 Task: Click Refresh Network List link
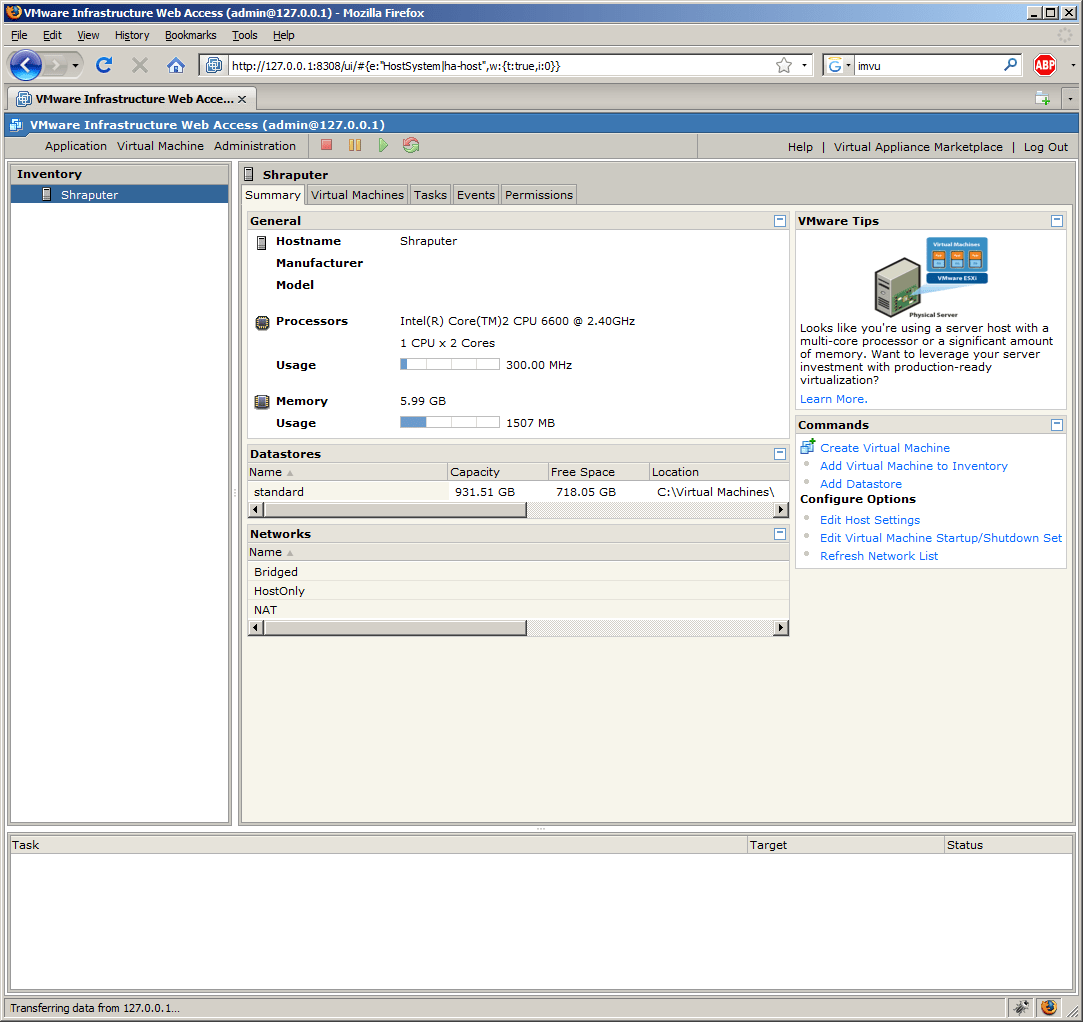point(879,555)
